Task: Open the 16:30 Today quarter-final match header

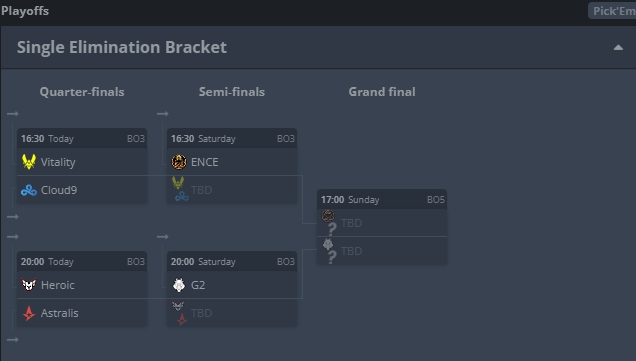Action: (x=82, y=139)
